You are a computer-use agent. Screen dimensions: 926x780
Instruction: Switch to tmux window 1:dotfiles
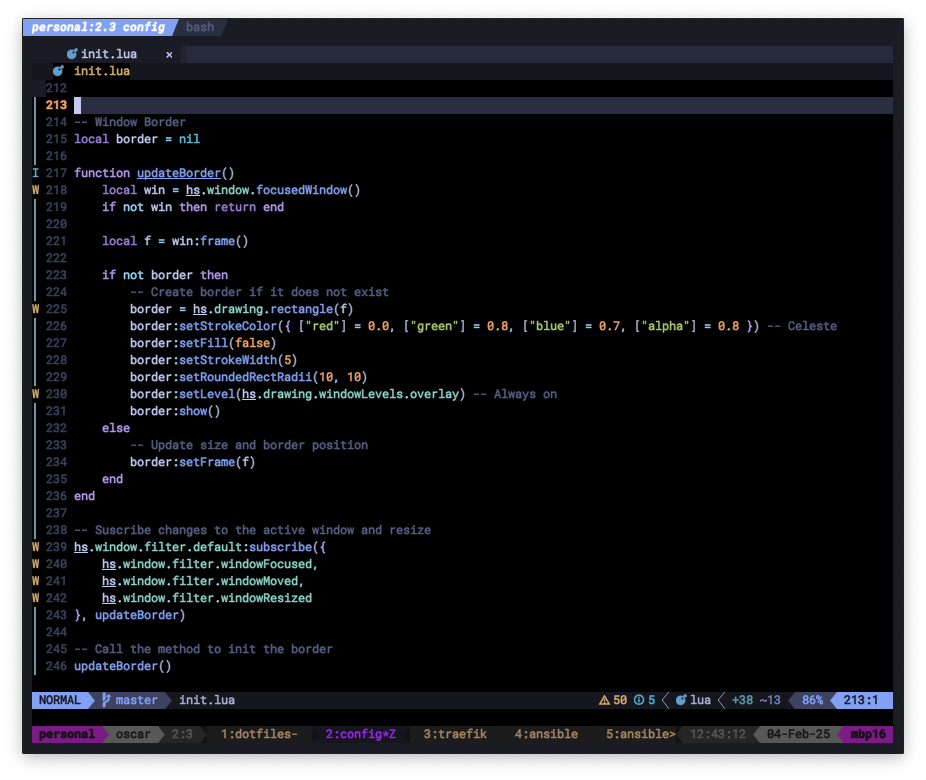click(x=259, y=735)
